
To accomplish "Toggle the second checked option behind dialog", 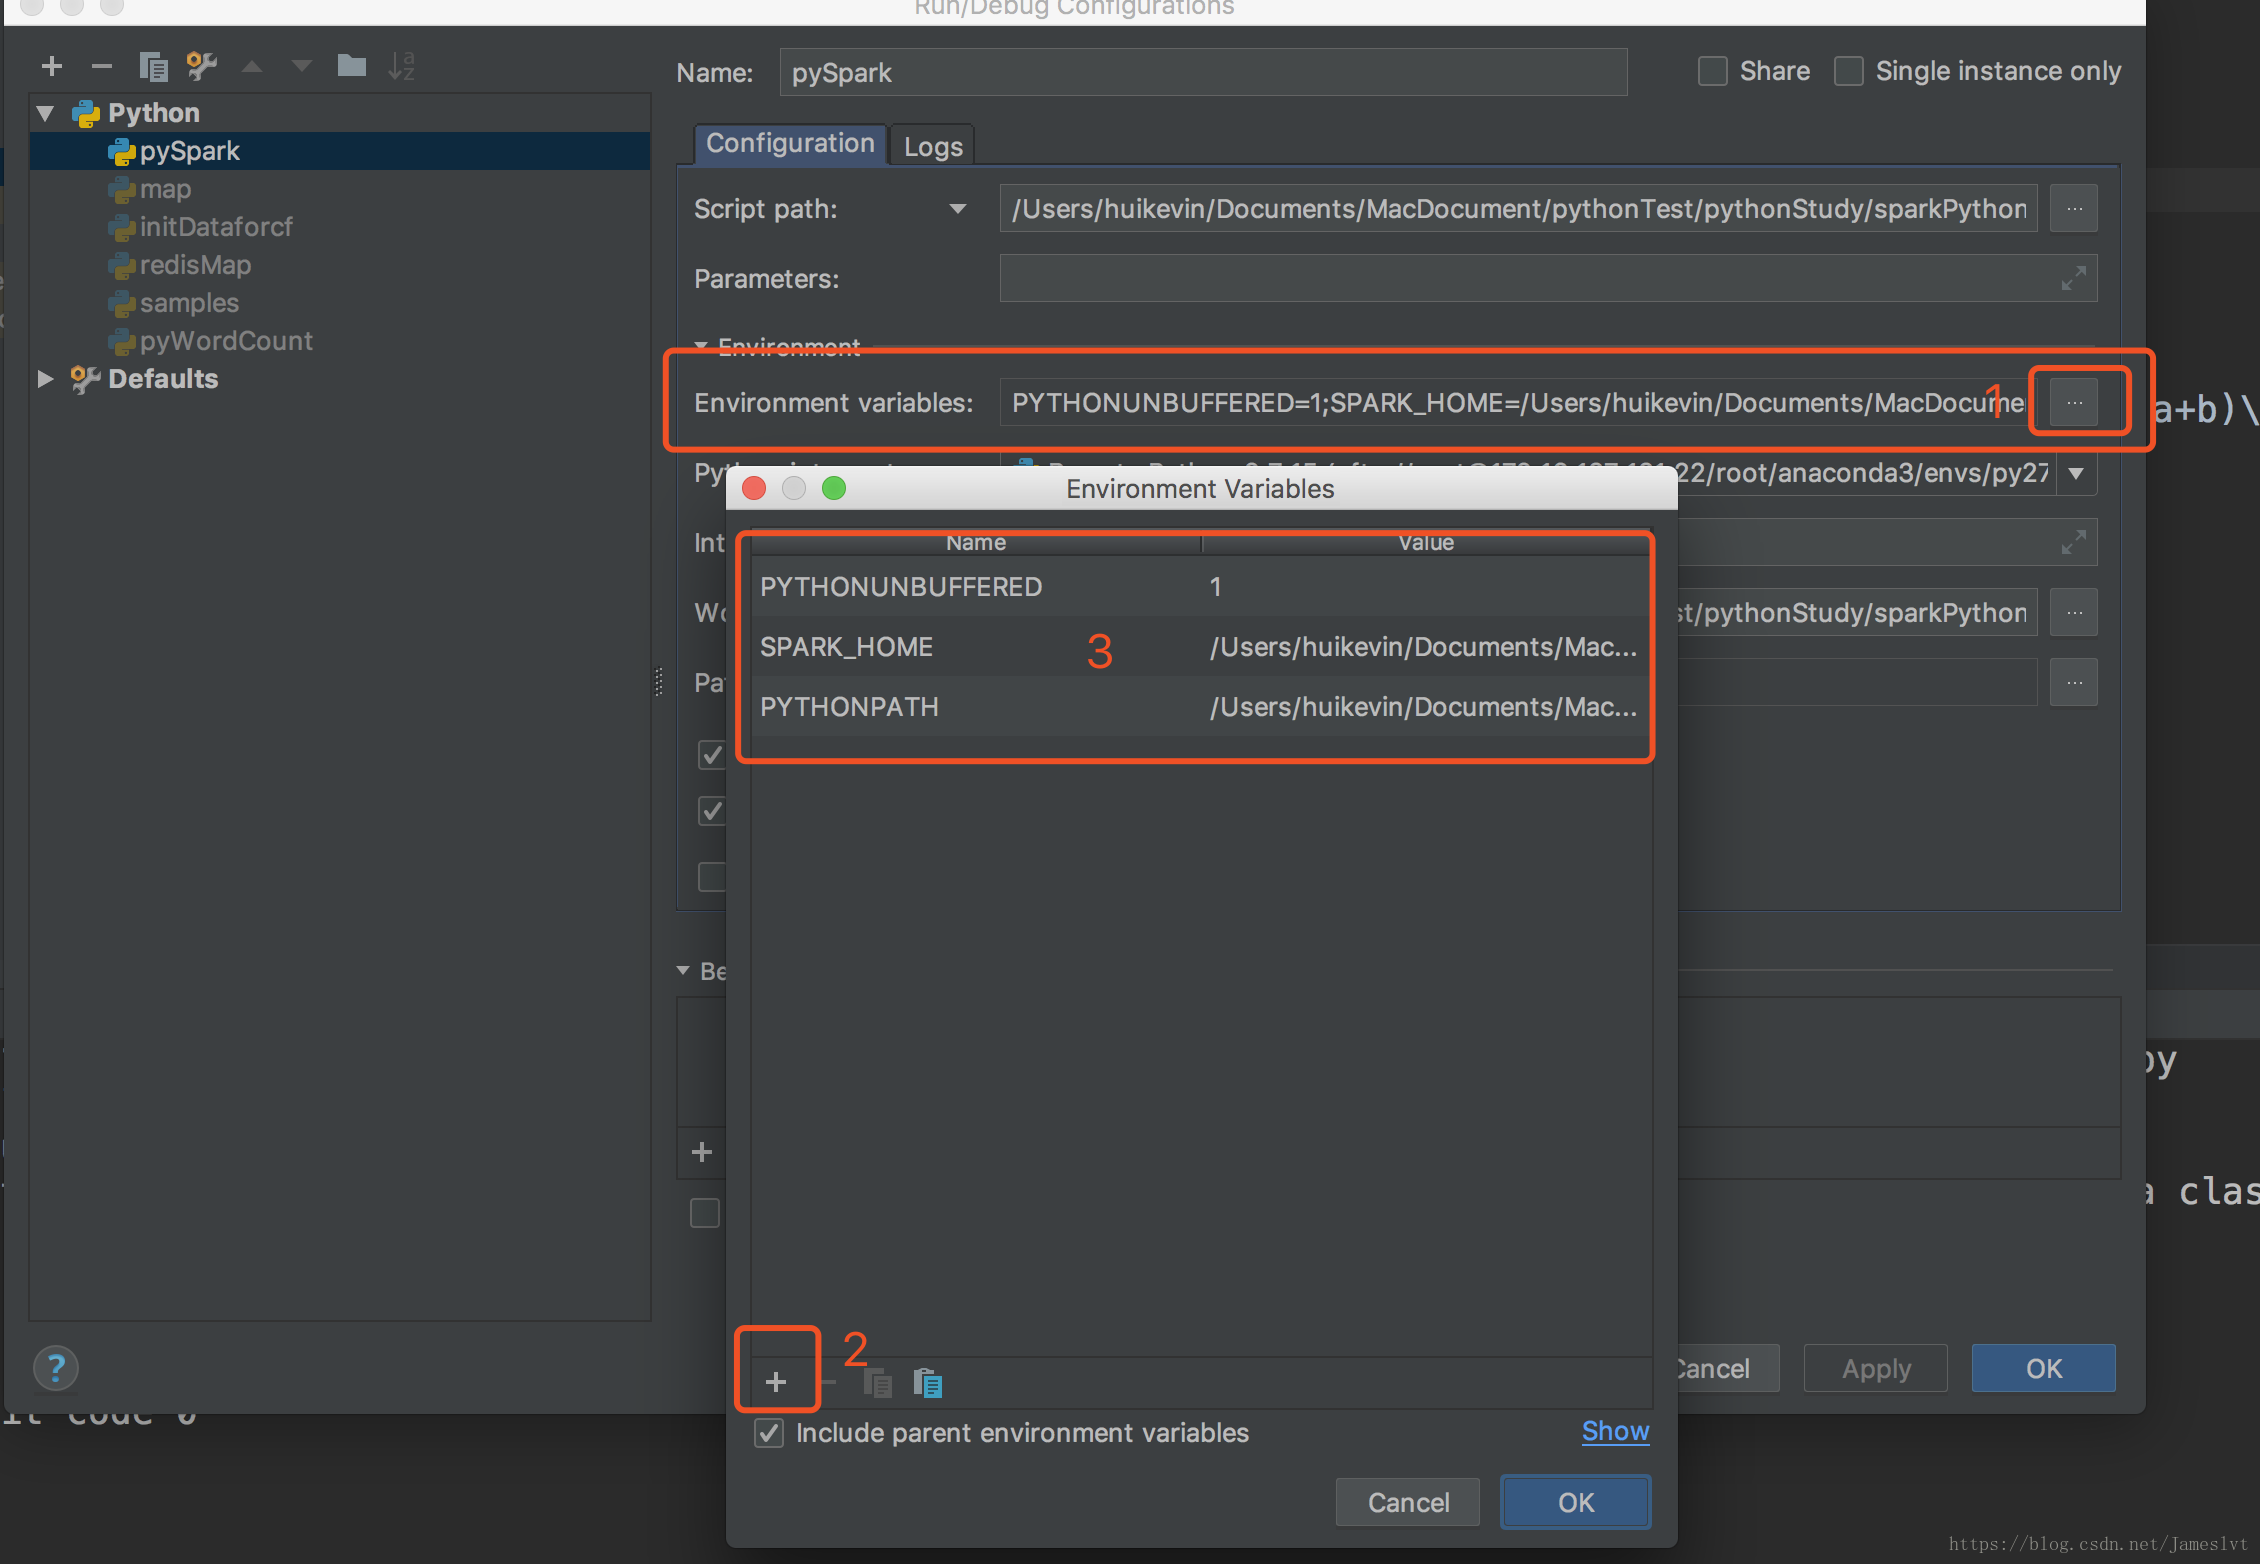I will 711,810.
